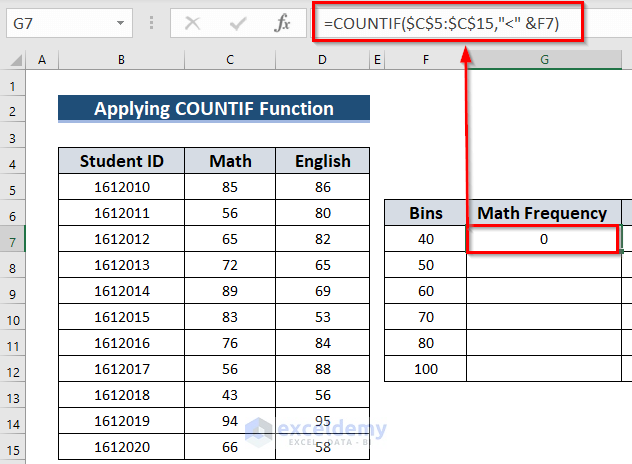Select cell with Student ID 1612015
Viewport: 632px width, 464px height.
click(121, 317)
